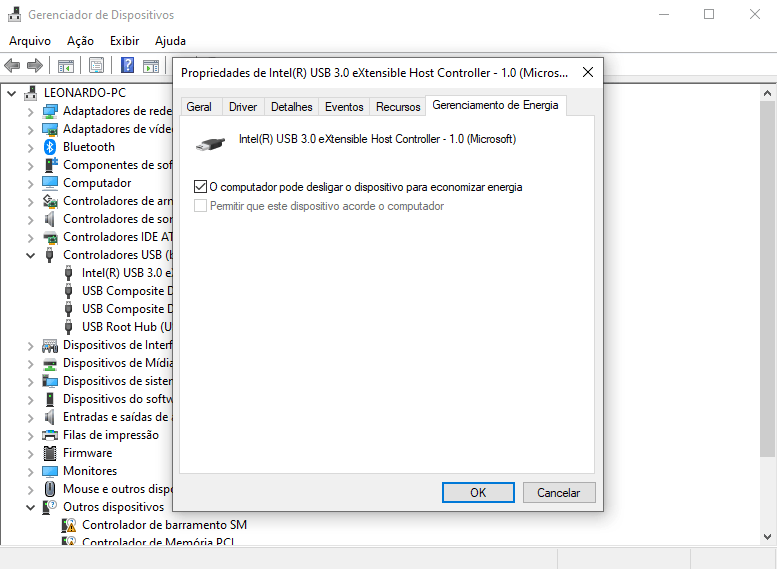Click the Dispositivos de Mídia icon
This screenshot has width=777, height=569.
pos(50,363)
